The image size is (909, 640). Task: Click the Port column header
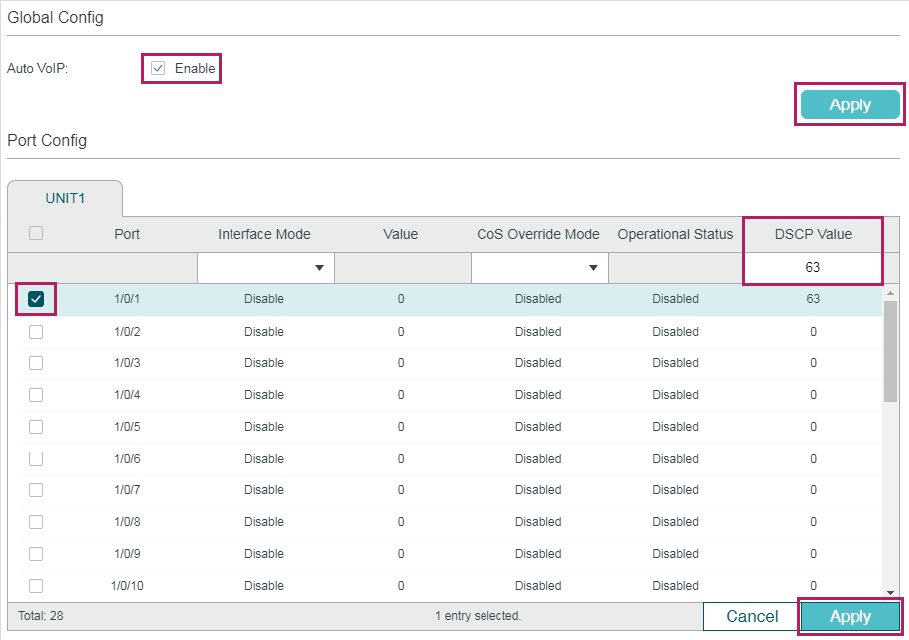pos(127,234)
